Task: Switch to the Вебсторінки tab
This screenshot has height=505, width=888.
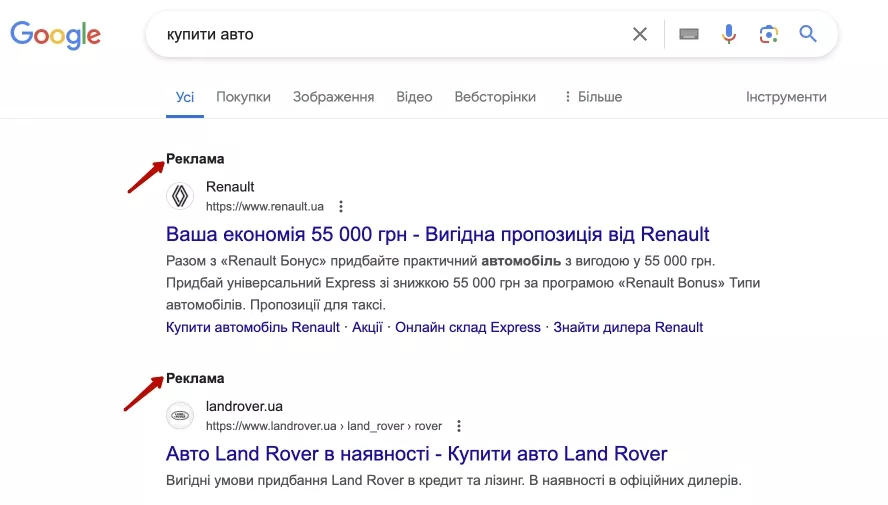Action: (x=495, y=97)
